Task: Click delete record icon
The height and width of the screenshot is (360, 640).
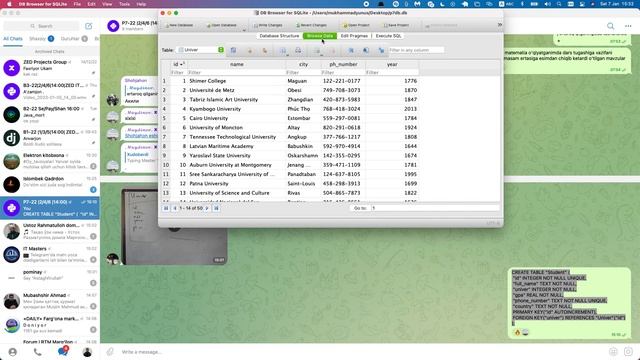Action: pyautogui.click(x=332, y=50)
